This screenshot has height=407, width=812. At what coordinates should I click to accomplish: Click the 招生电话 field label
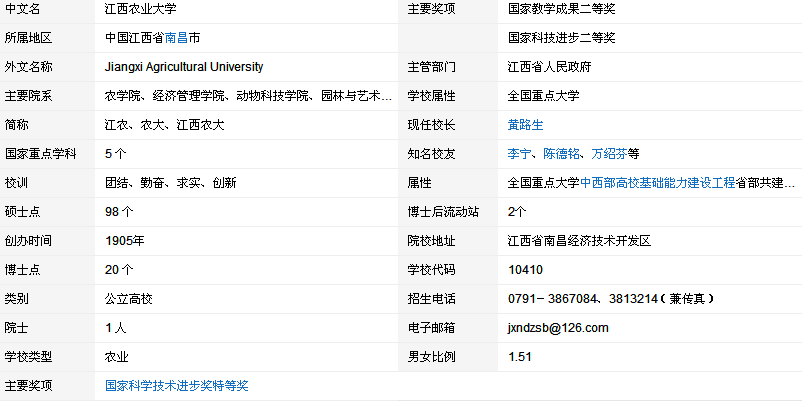pos(431,299)
